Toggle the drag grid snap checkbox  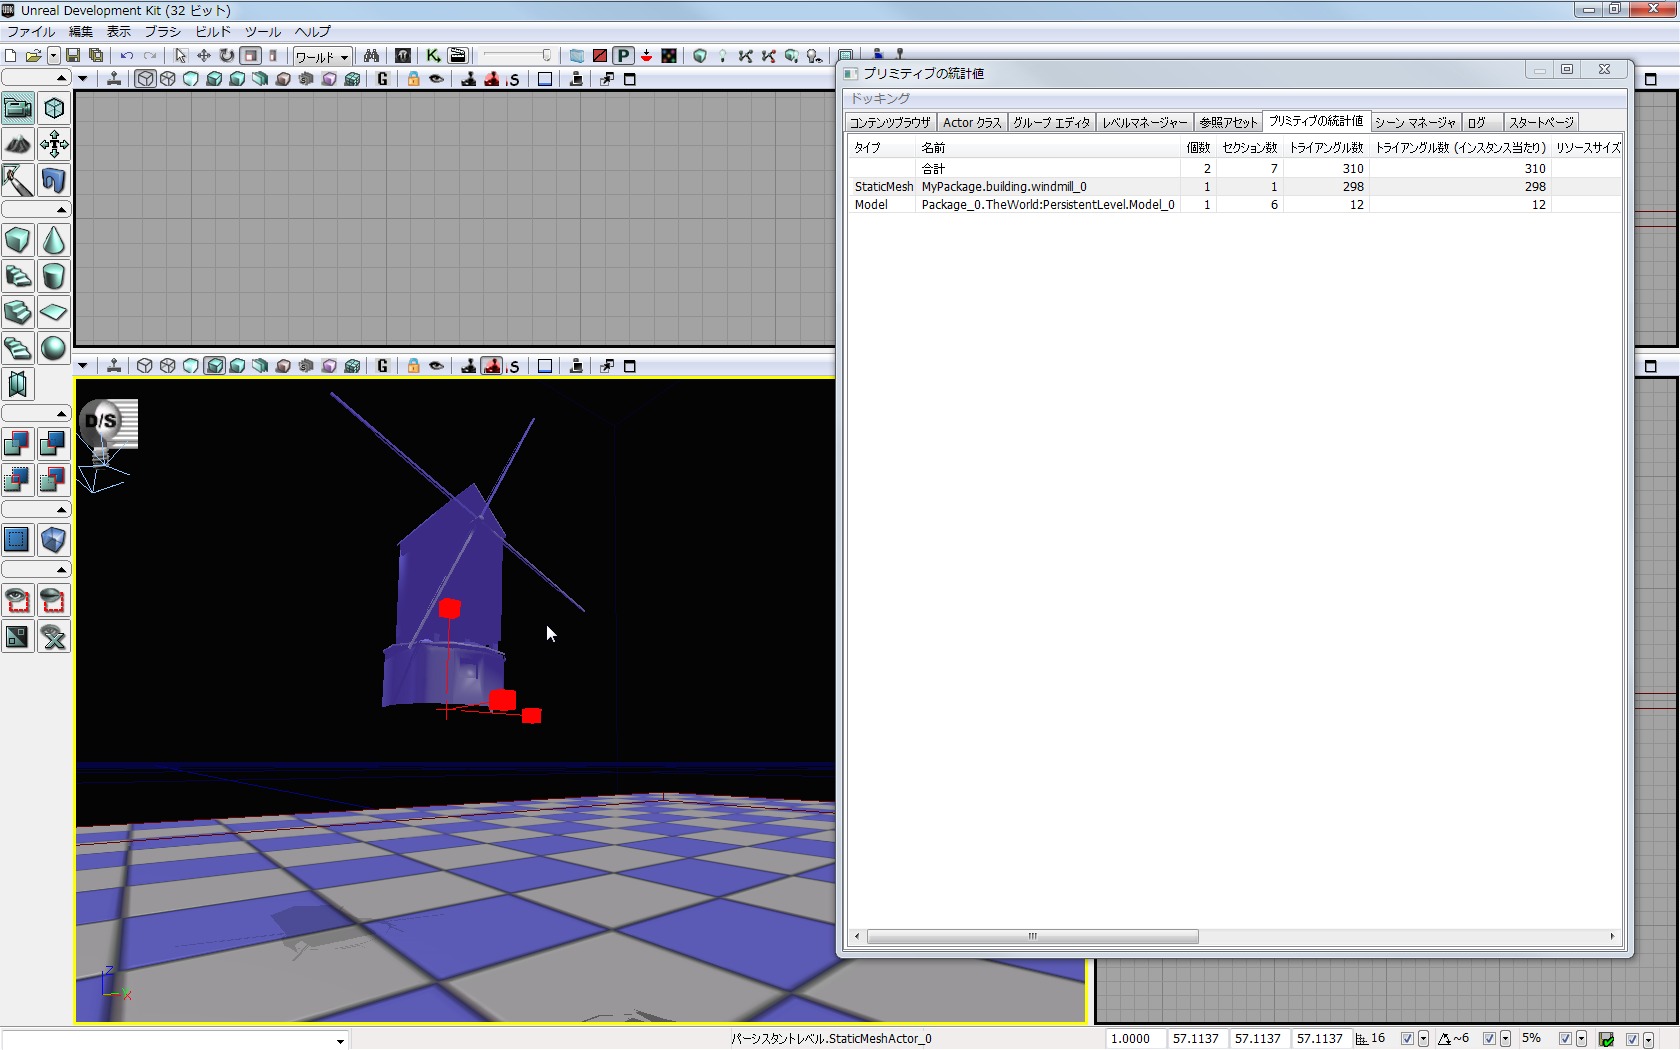pos(1407,1039)
